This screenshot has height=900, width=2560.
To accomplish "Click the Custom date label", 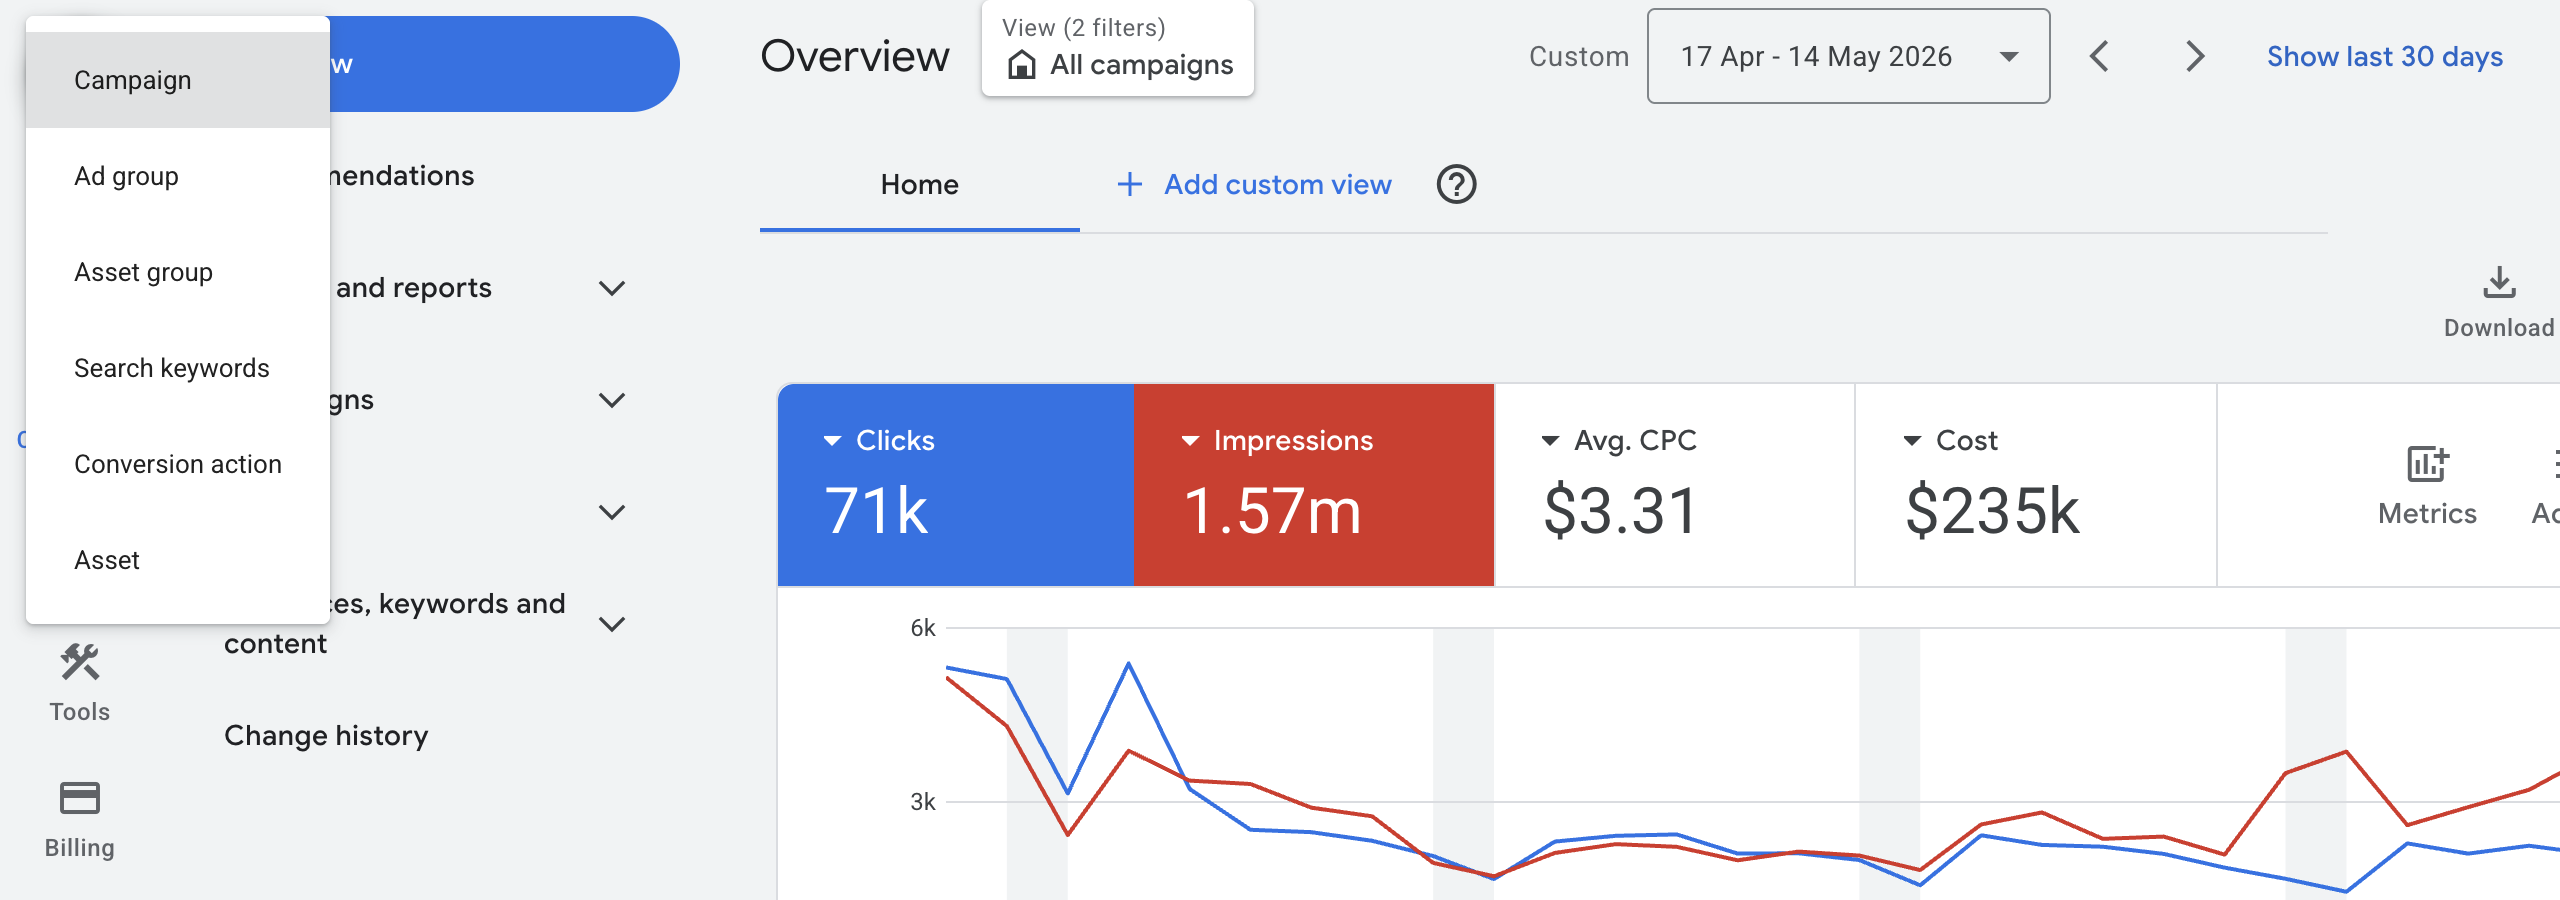I will [x=1579, y=57].
